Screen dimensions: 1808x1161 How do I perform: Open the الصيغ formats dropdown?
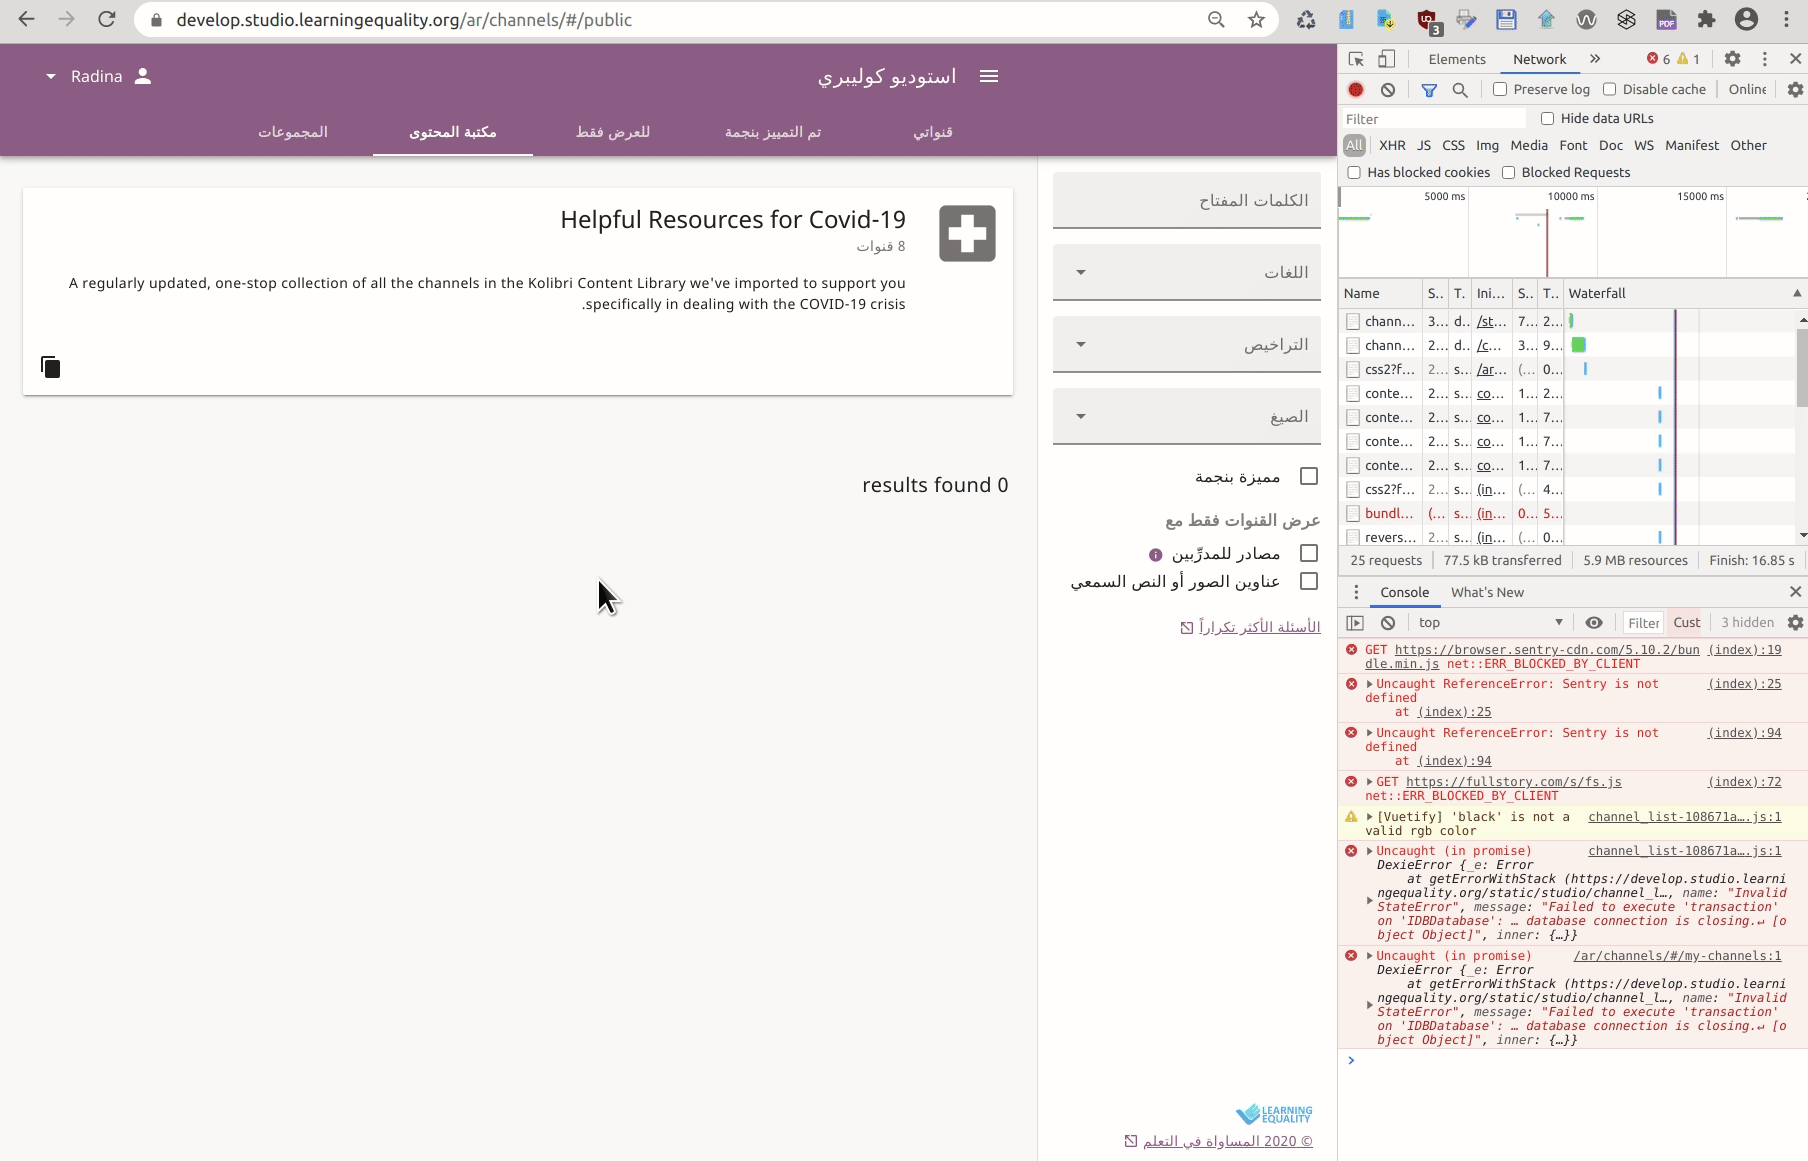tap(1187, 416)
